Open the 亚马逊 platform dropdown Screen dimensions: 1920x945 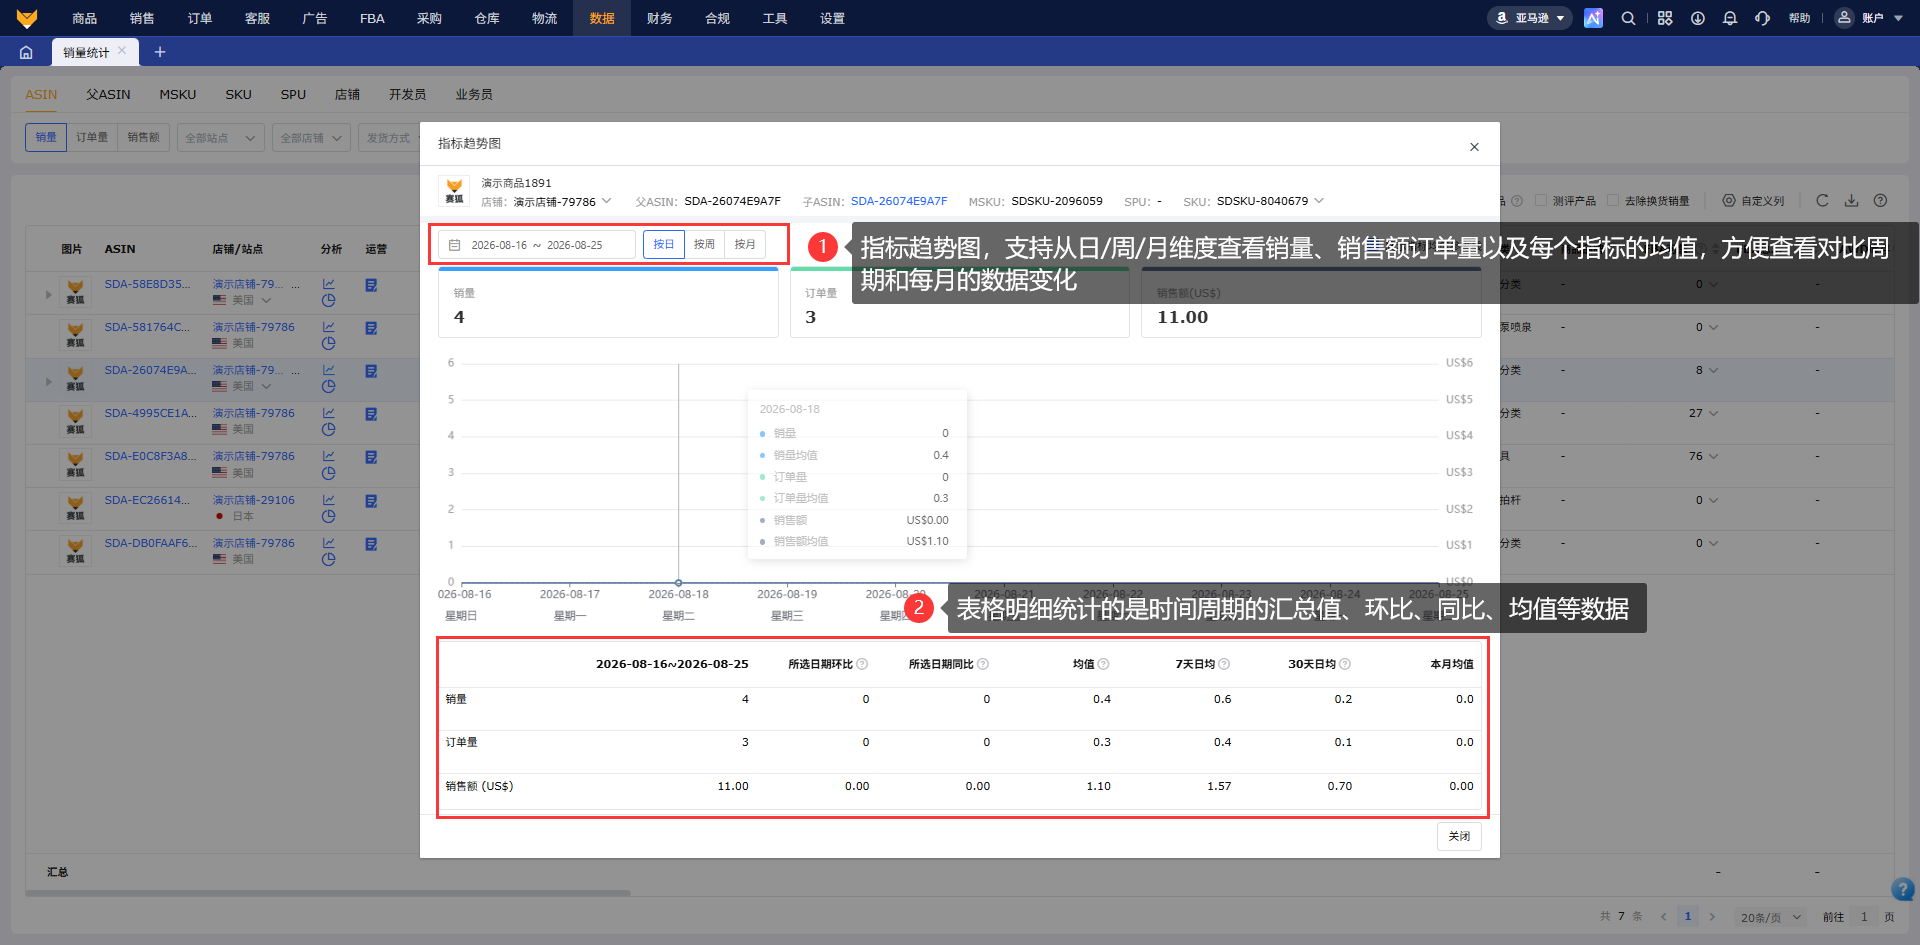point(1530,18)
